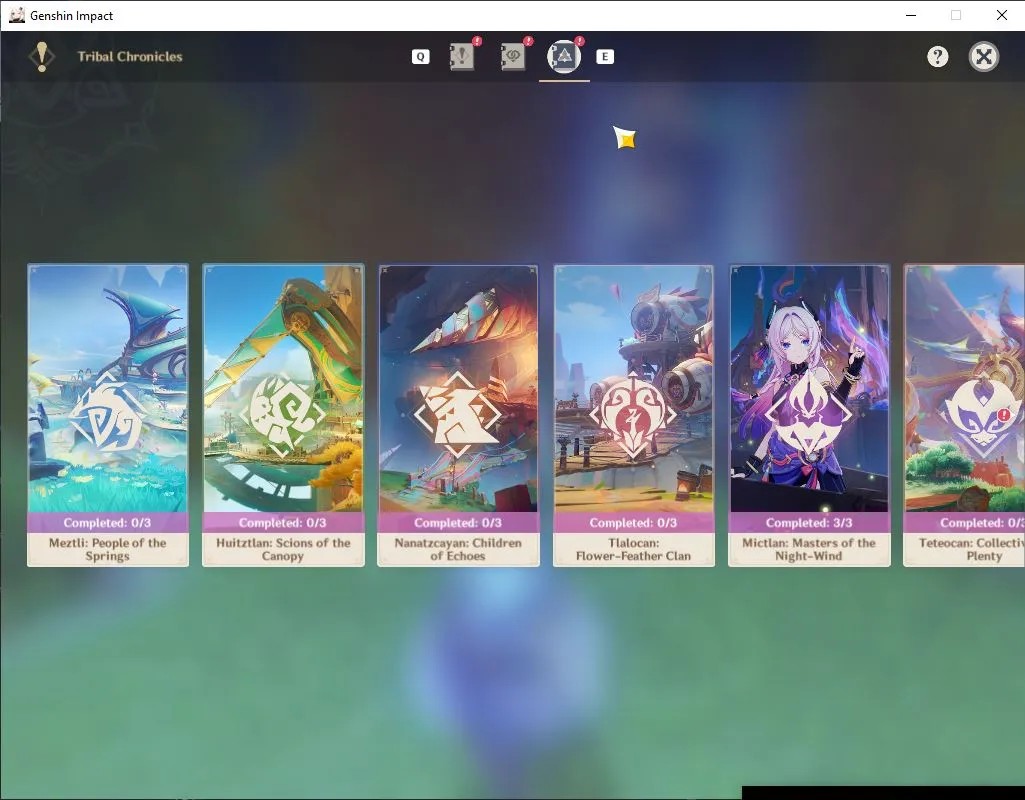The image size is (1025, 800).
Task: Open Nanatzcayan: Children of Echoes card
Action: tap(458, 415)
